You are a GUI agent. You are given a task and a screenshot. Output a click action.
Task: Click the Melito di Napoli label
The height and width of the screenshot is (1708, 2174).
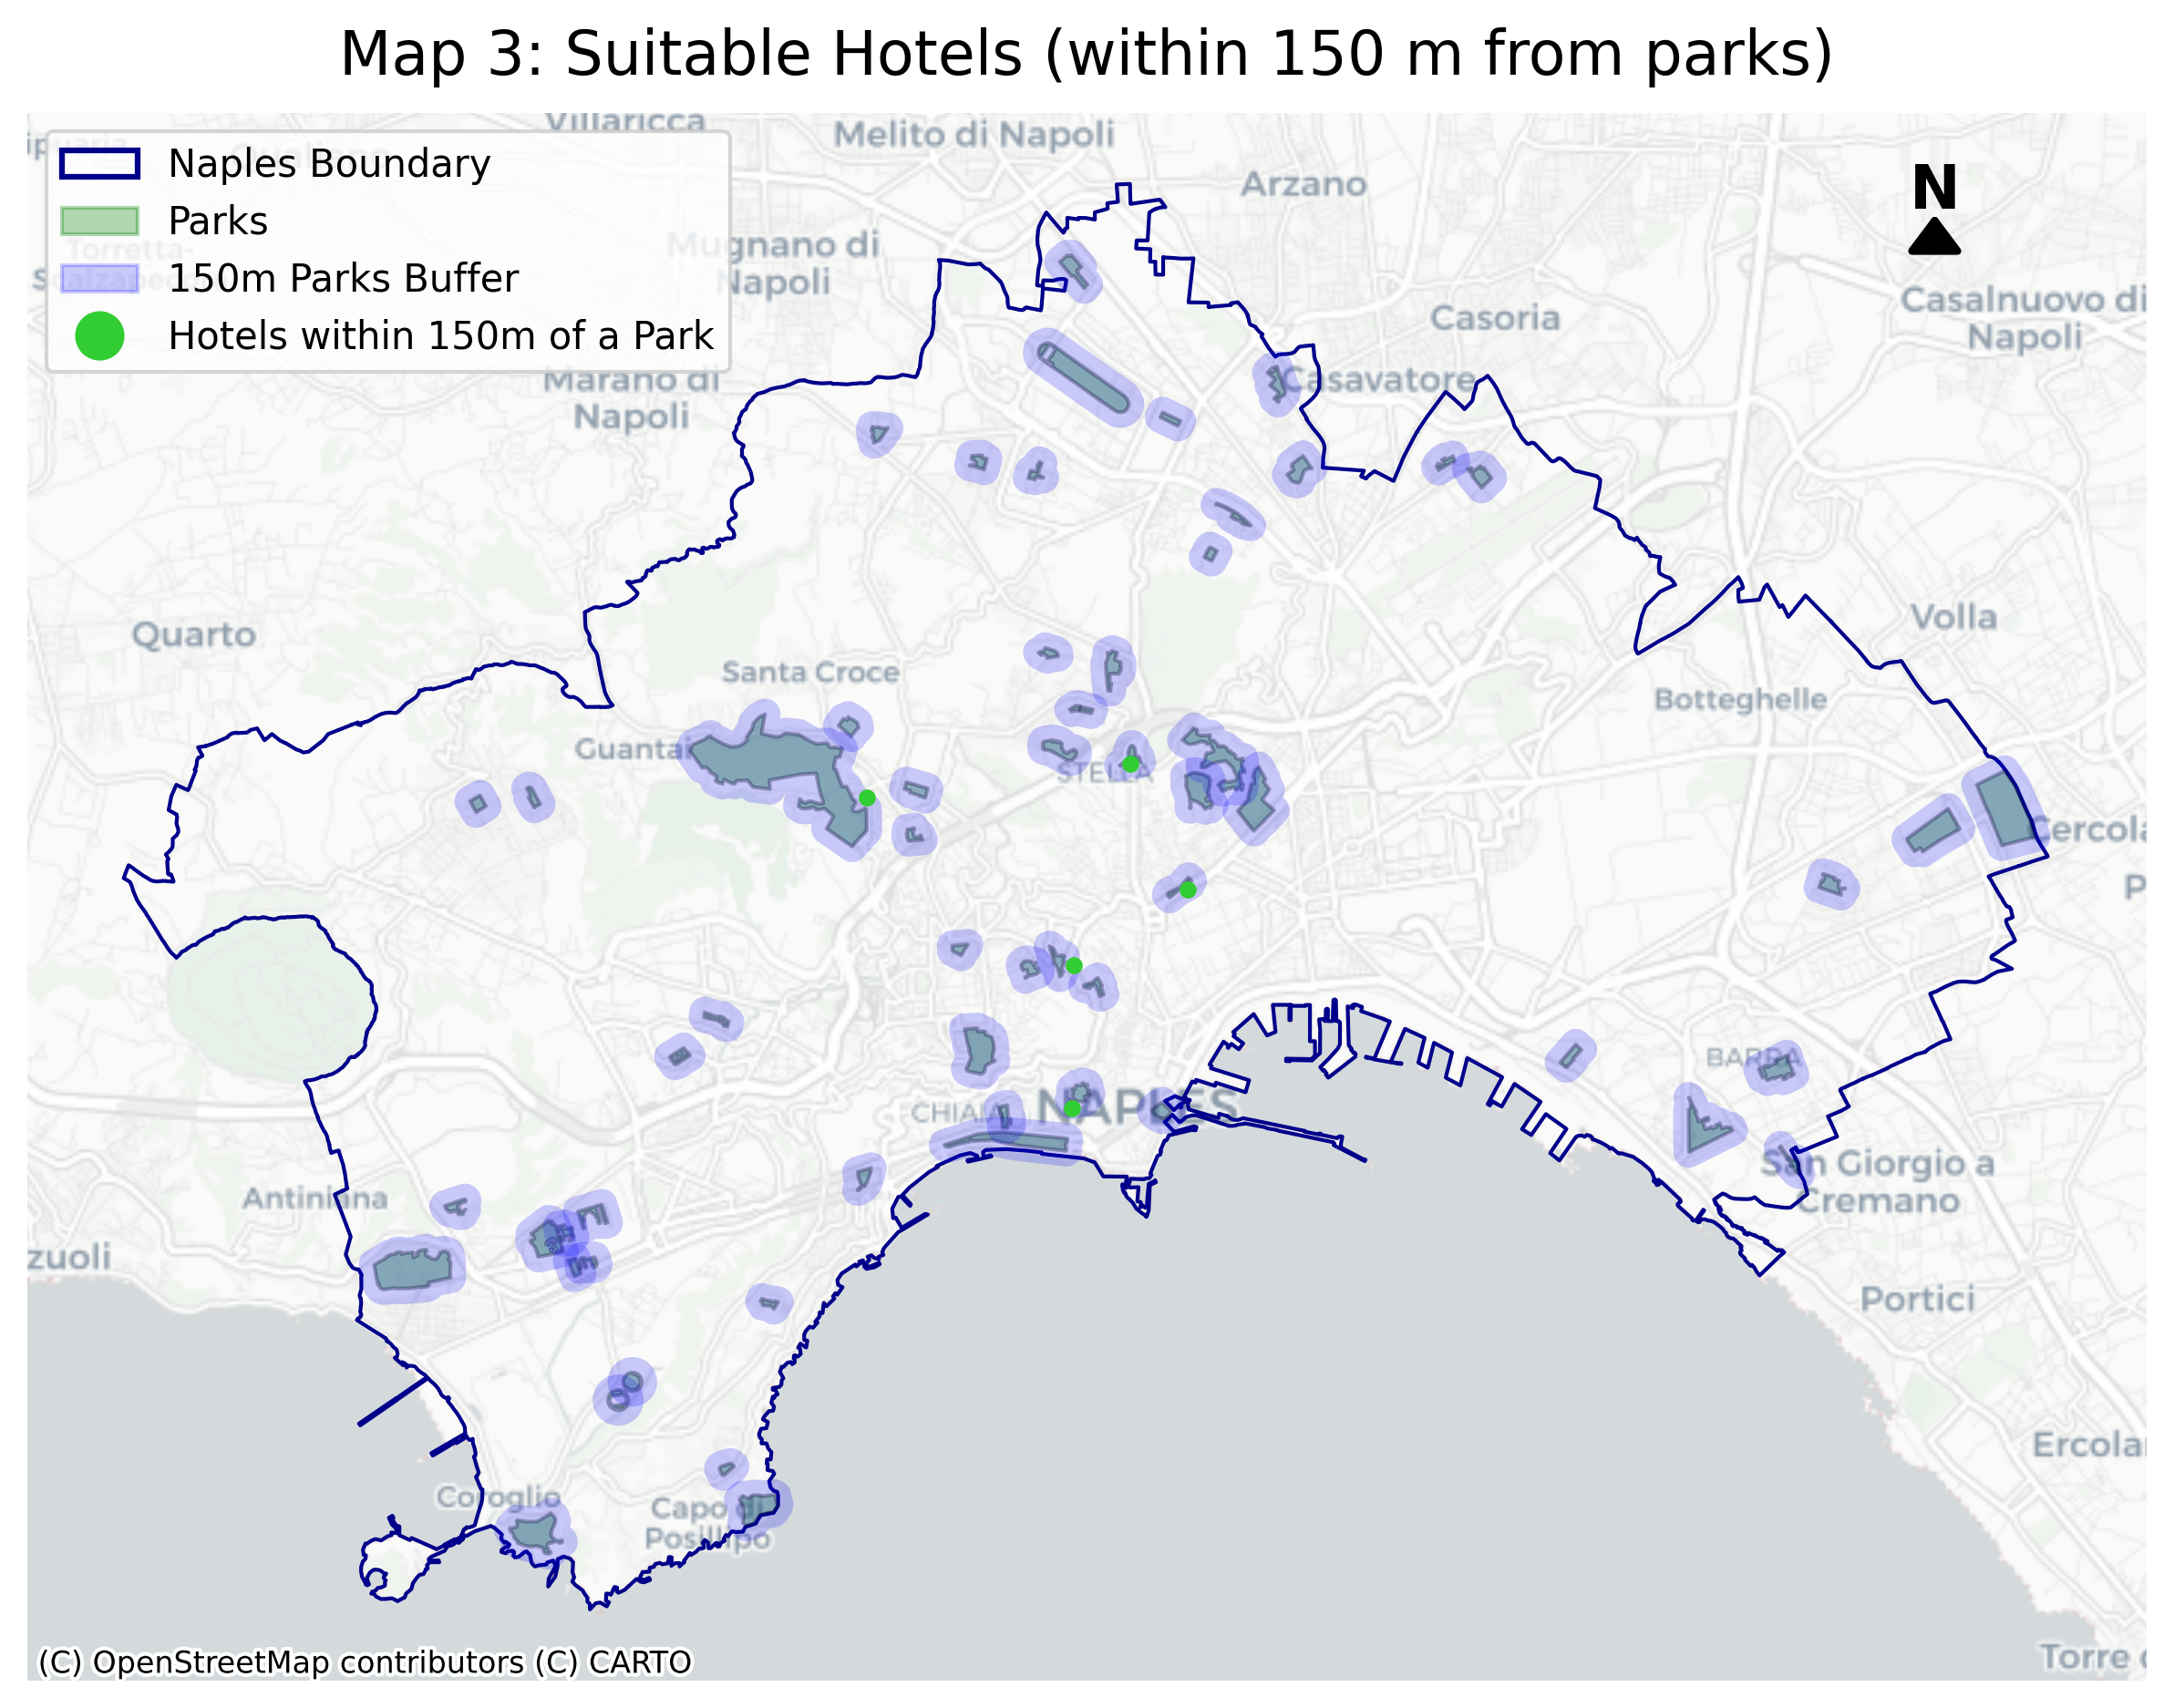tap(974, 134)
